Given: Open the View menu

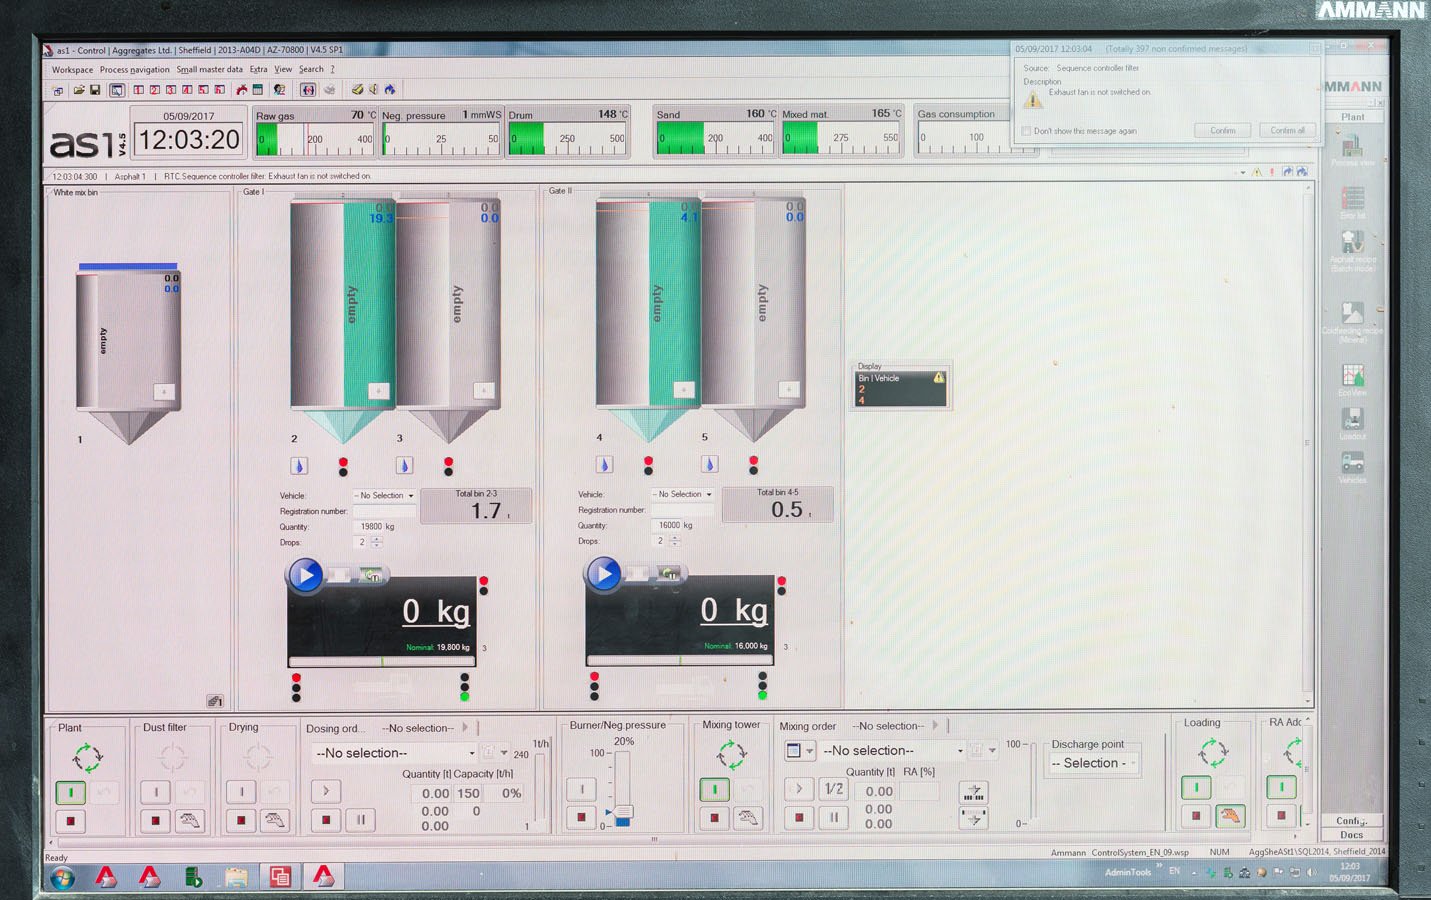Looking at the screenshot, I should coord(283,70).
